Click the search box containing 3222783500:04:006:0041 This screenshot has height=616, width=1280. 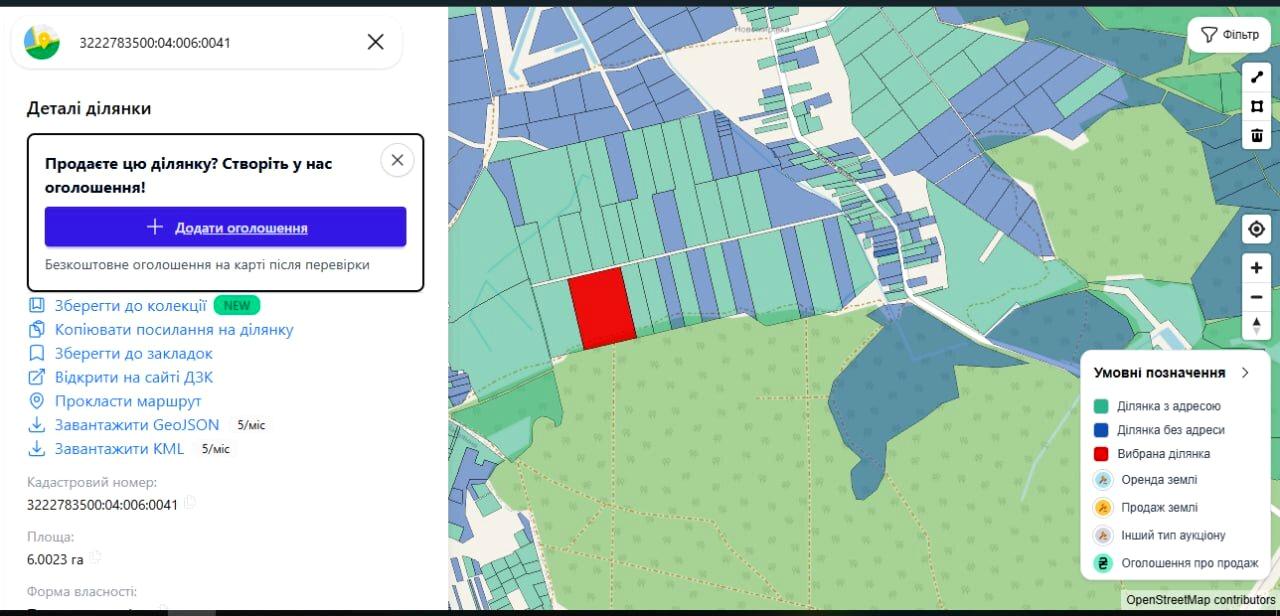coord(207,42)
